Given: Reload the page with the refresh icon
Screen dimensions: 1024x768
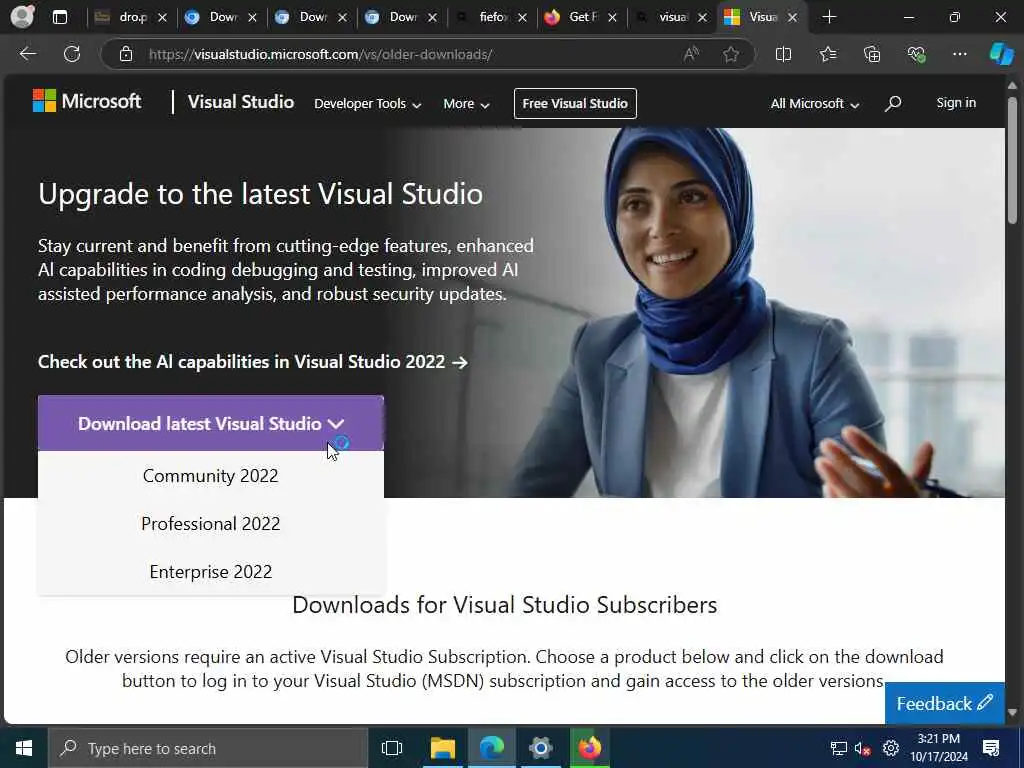Looking at the screenshot, I should coord(72,54).
